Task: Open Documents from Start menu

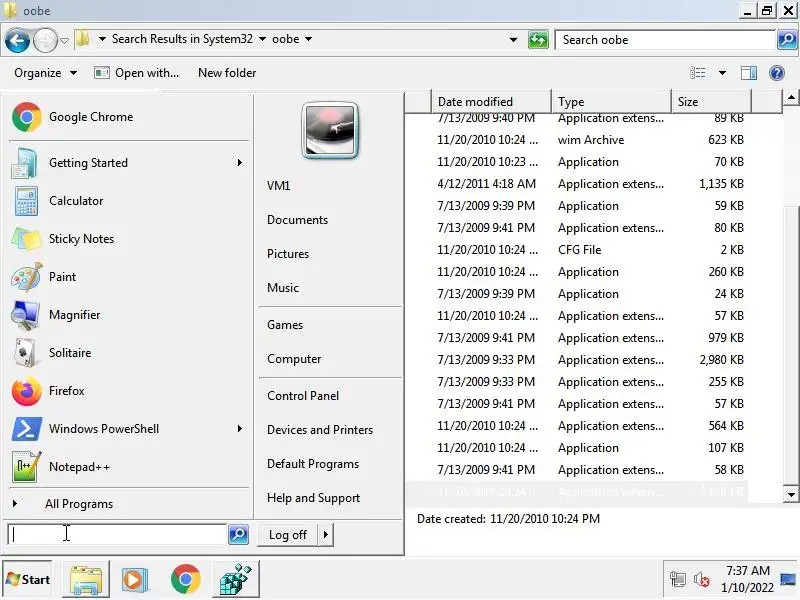Action: [297, 220]
